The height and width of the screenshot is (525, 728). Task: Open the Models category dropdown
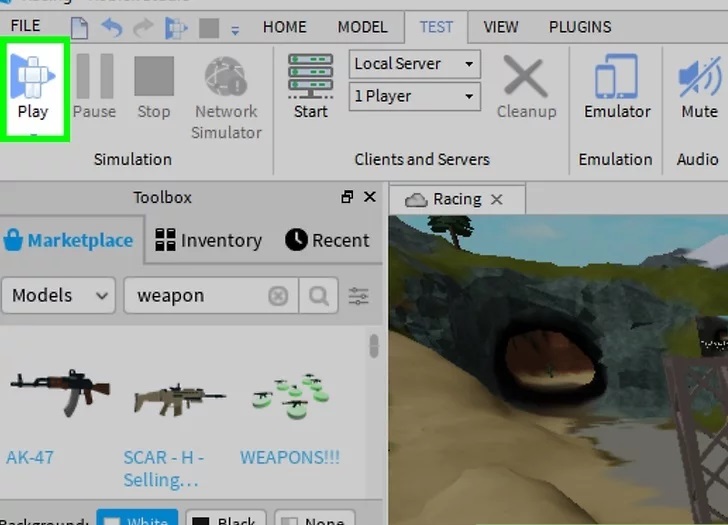click(58, 295)
